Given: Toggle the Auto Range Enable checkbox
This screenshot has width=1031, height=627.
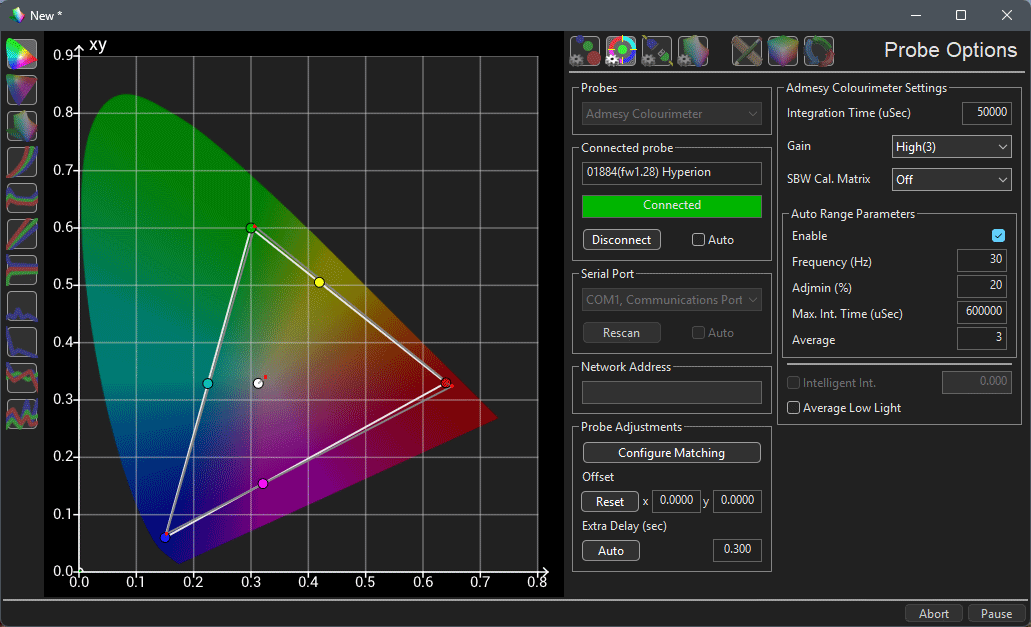Looking at the screenshot, I should (998, 236).
